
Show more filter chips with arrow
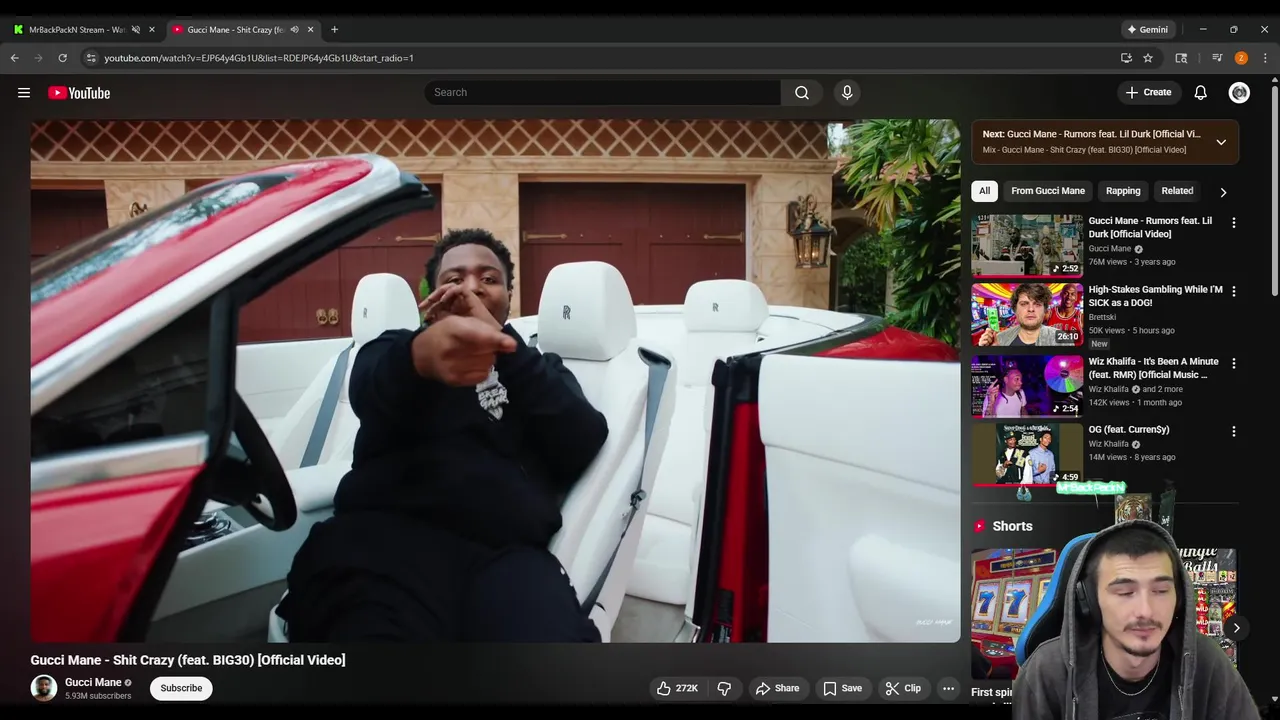[1223, 192]
